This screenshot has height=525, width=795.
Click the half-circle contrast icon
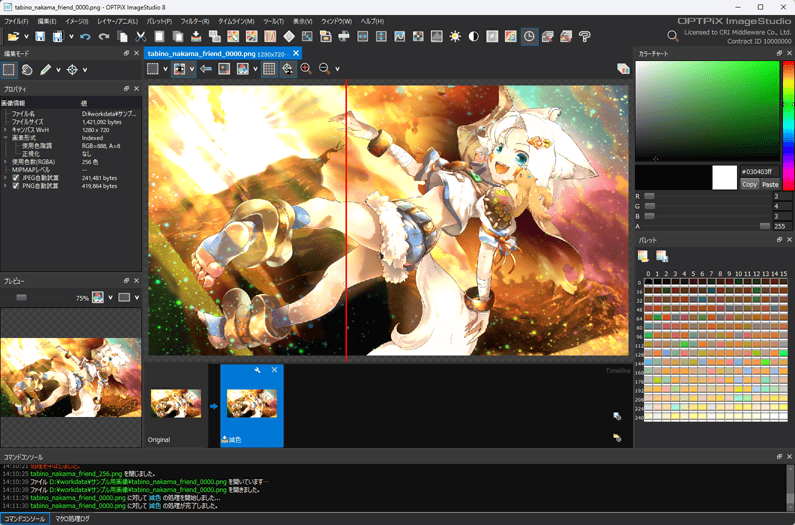474,37
